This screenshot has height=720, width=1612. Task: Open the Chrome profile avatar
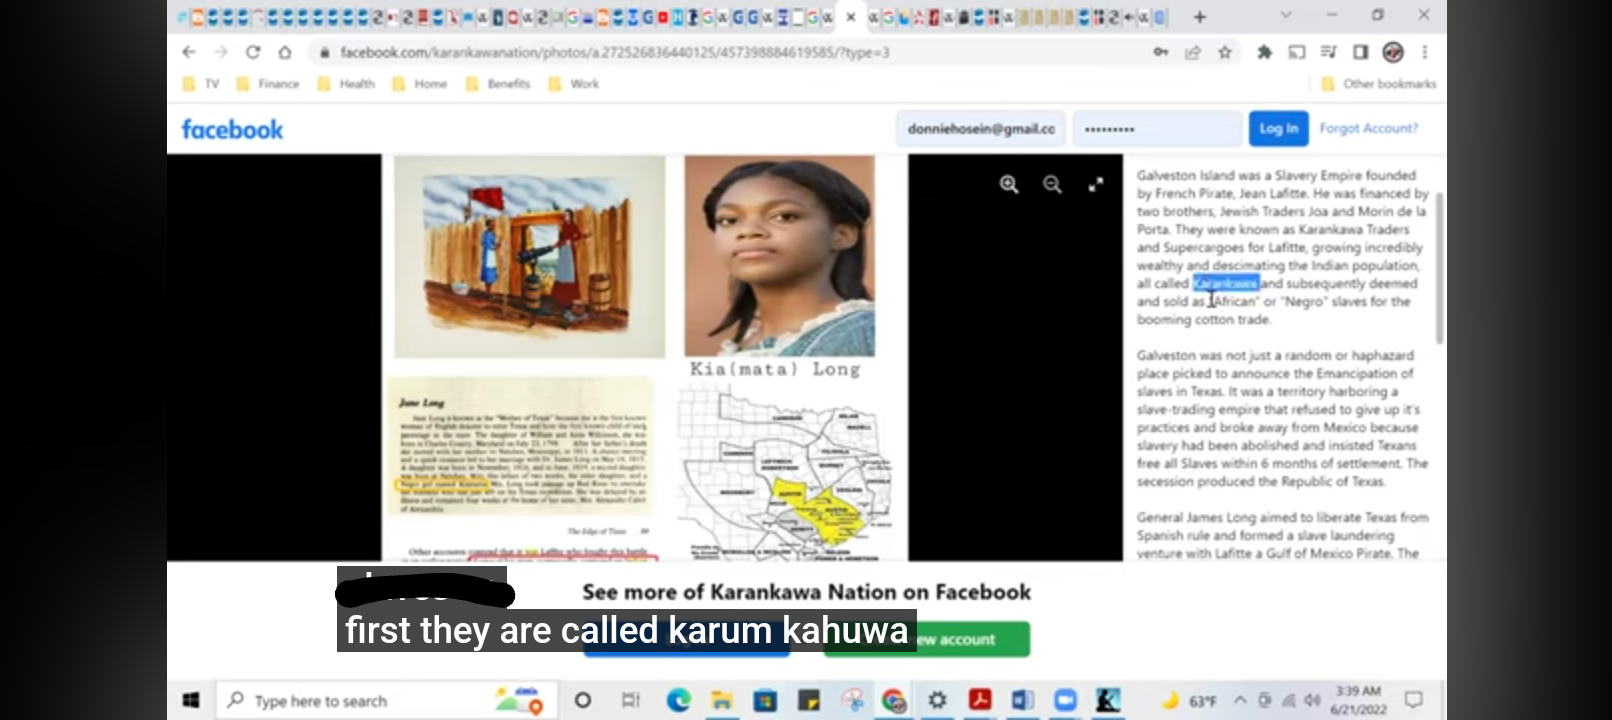click(x=1393, y=52)
